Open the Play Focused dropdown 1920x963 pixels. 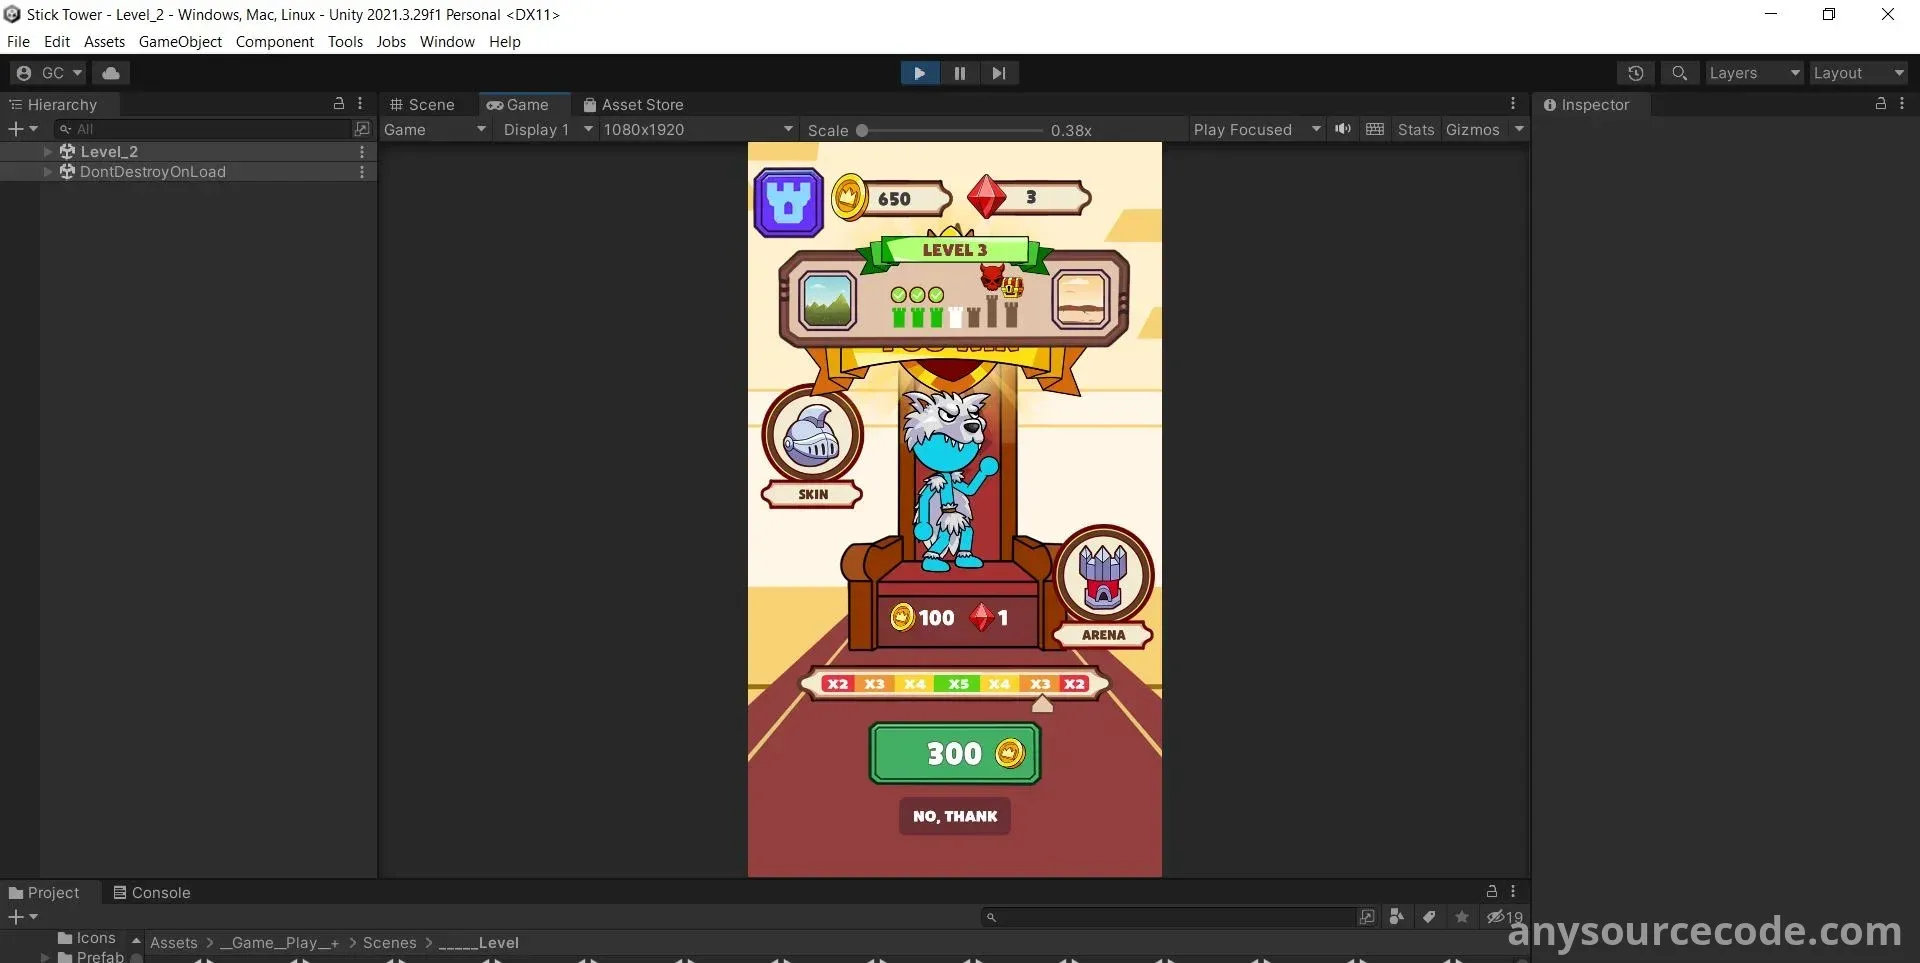1256,130
